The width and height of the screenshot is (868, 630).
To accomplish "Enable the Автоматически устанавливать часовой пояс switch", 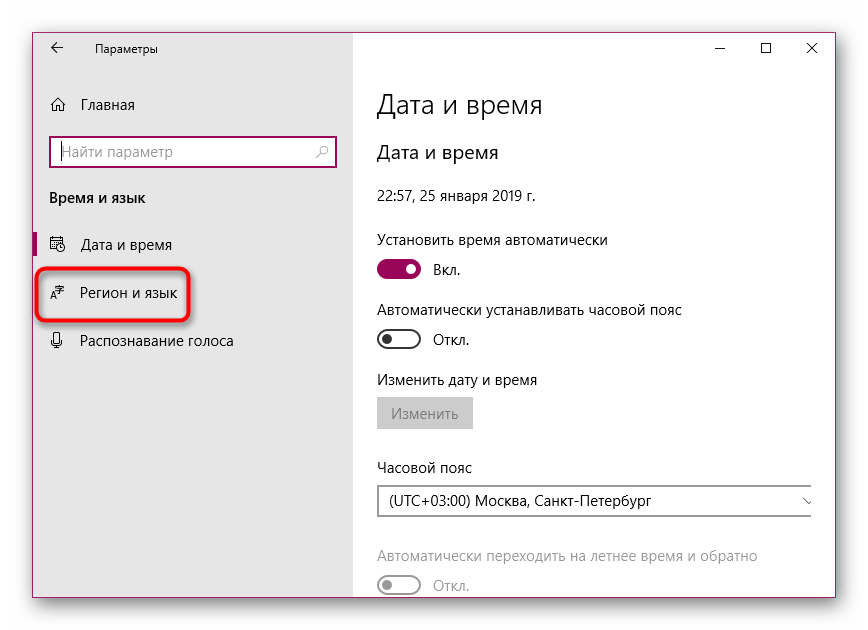I will point(399,340).
